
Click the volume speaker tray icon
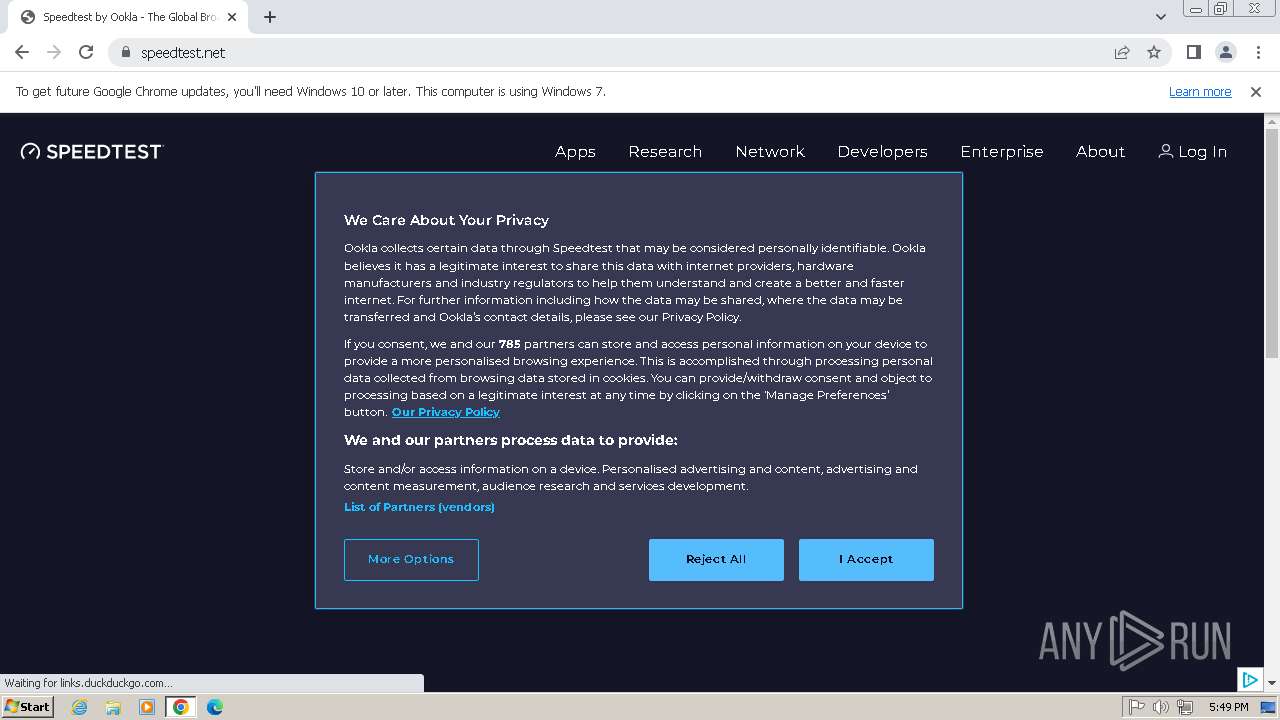[x=1161, y=707]
